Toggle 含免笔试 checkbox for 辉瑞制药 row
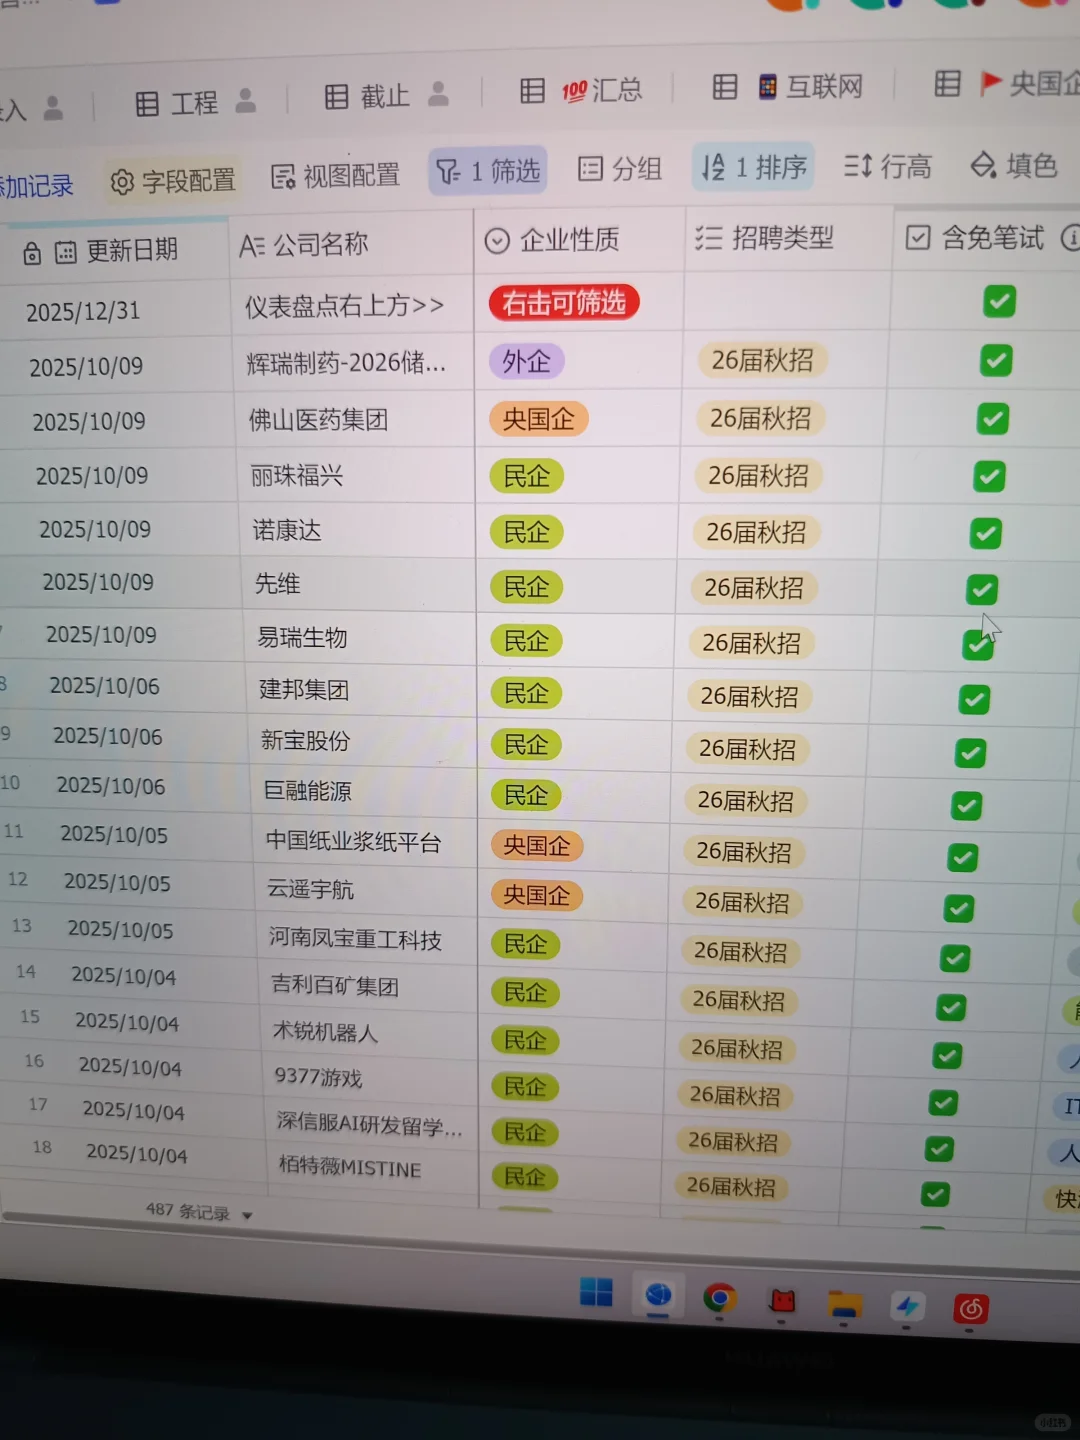This screenshot has height=1440, width=1080. tap(996, 360)
